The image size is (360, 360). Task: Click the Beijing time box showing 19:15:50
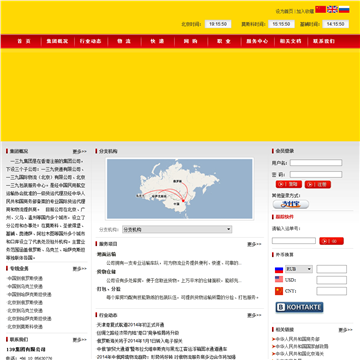click(x=218, y=24)
